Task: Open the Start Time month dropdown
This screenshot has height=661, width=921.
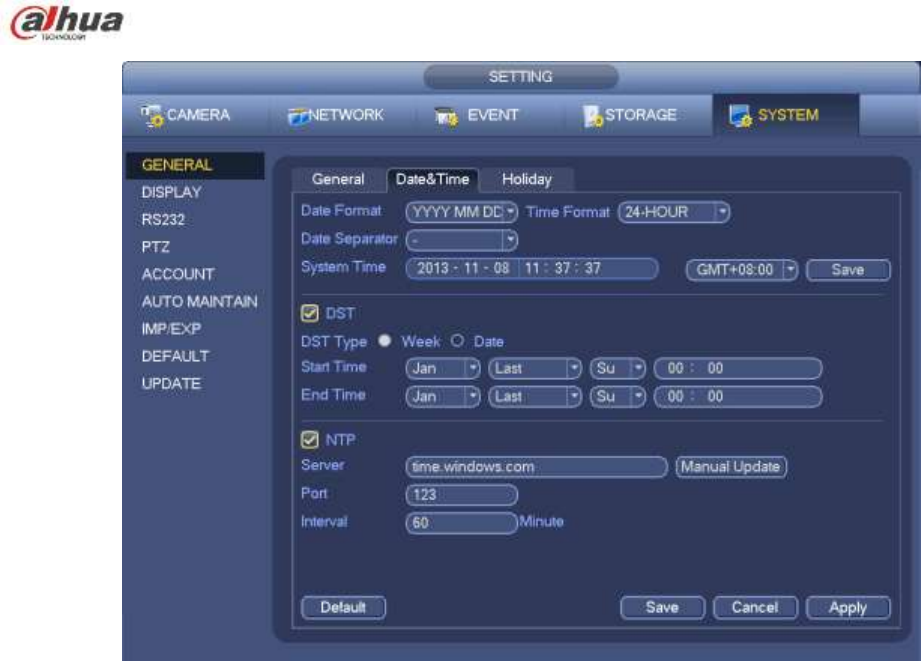Action: click(x=443, y=368)
